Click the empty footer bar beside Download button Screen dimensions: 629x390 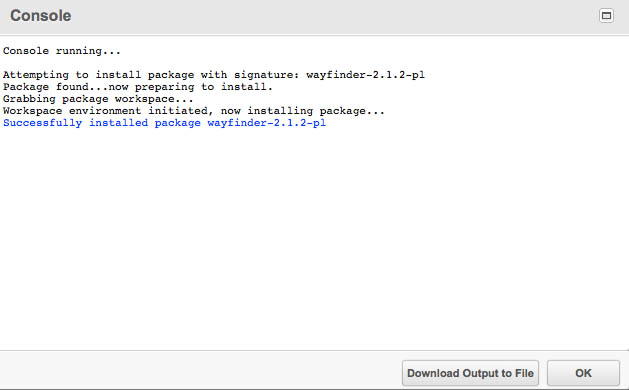pos(201,373)
